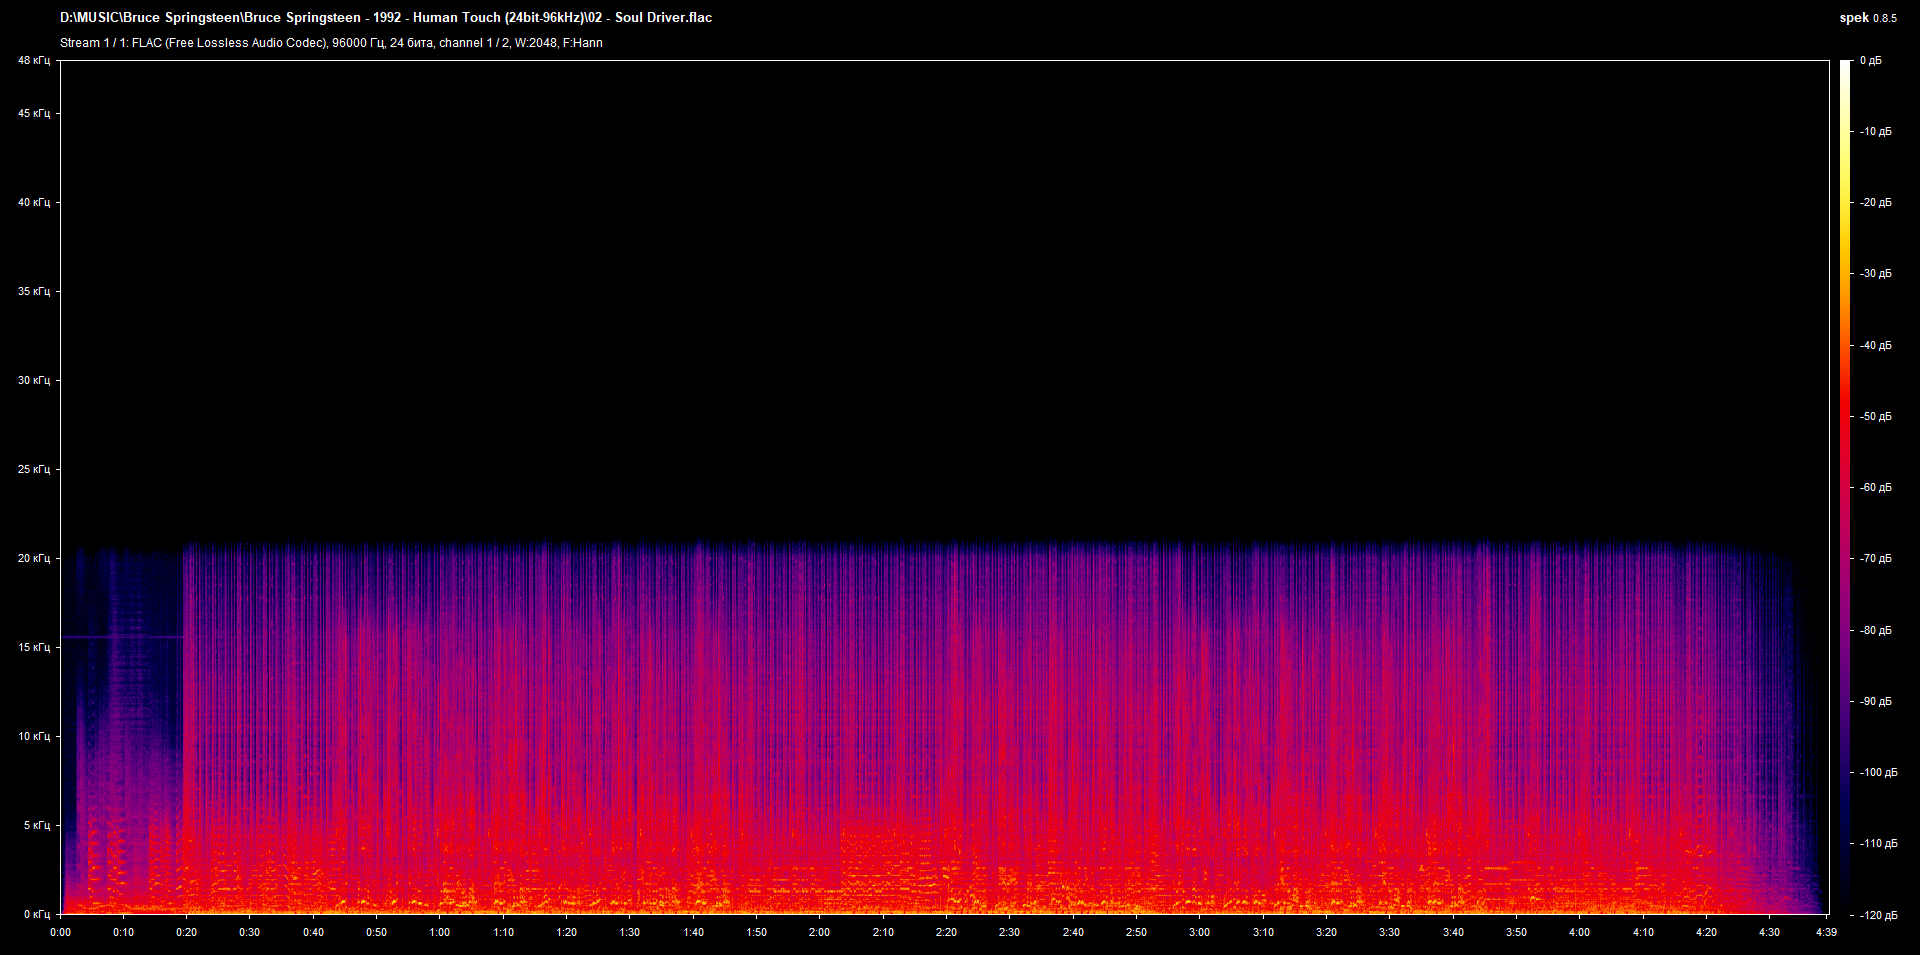Viewport: 1920px width, 955px height.
Task: Click the 15 кГц axis label
Action: click(x=34, y=648)
